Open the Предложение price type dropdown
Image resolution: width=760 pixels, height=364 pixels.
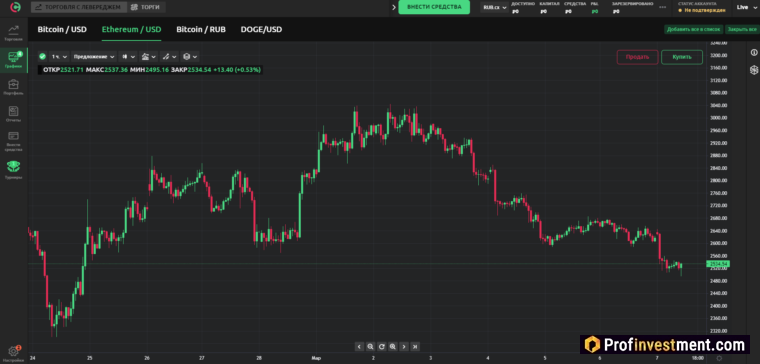point(94,56)
